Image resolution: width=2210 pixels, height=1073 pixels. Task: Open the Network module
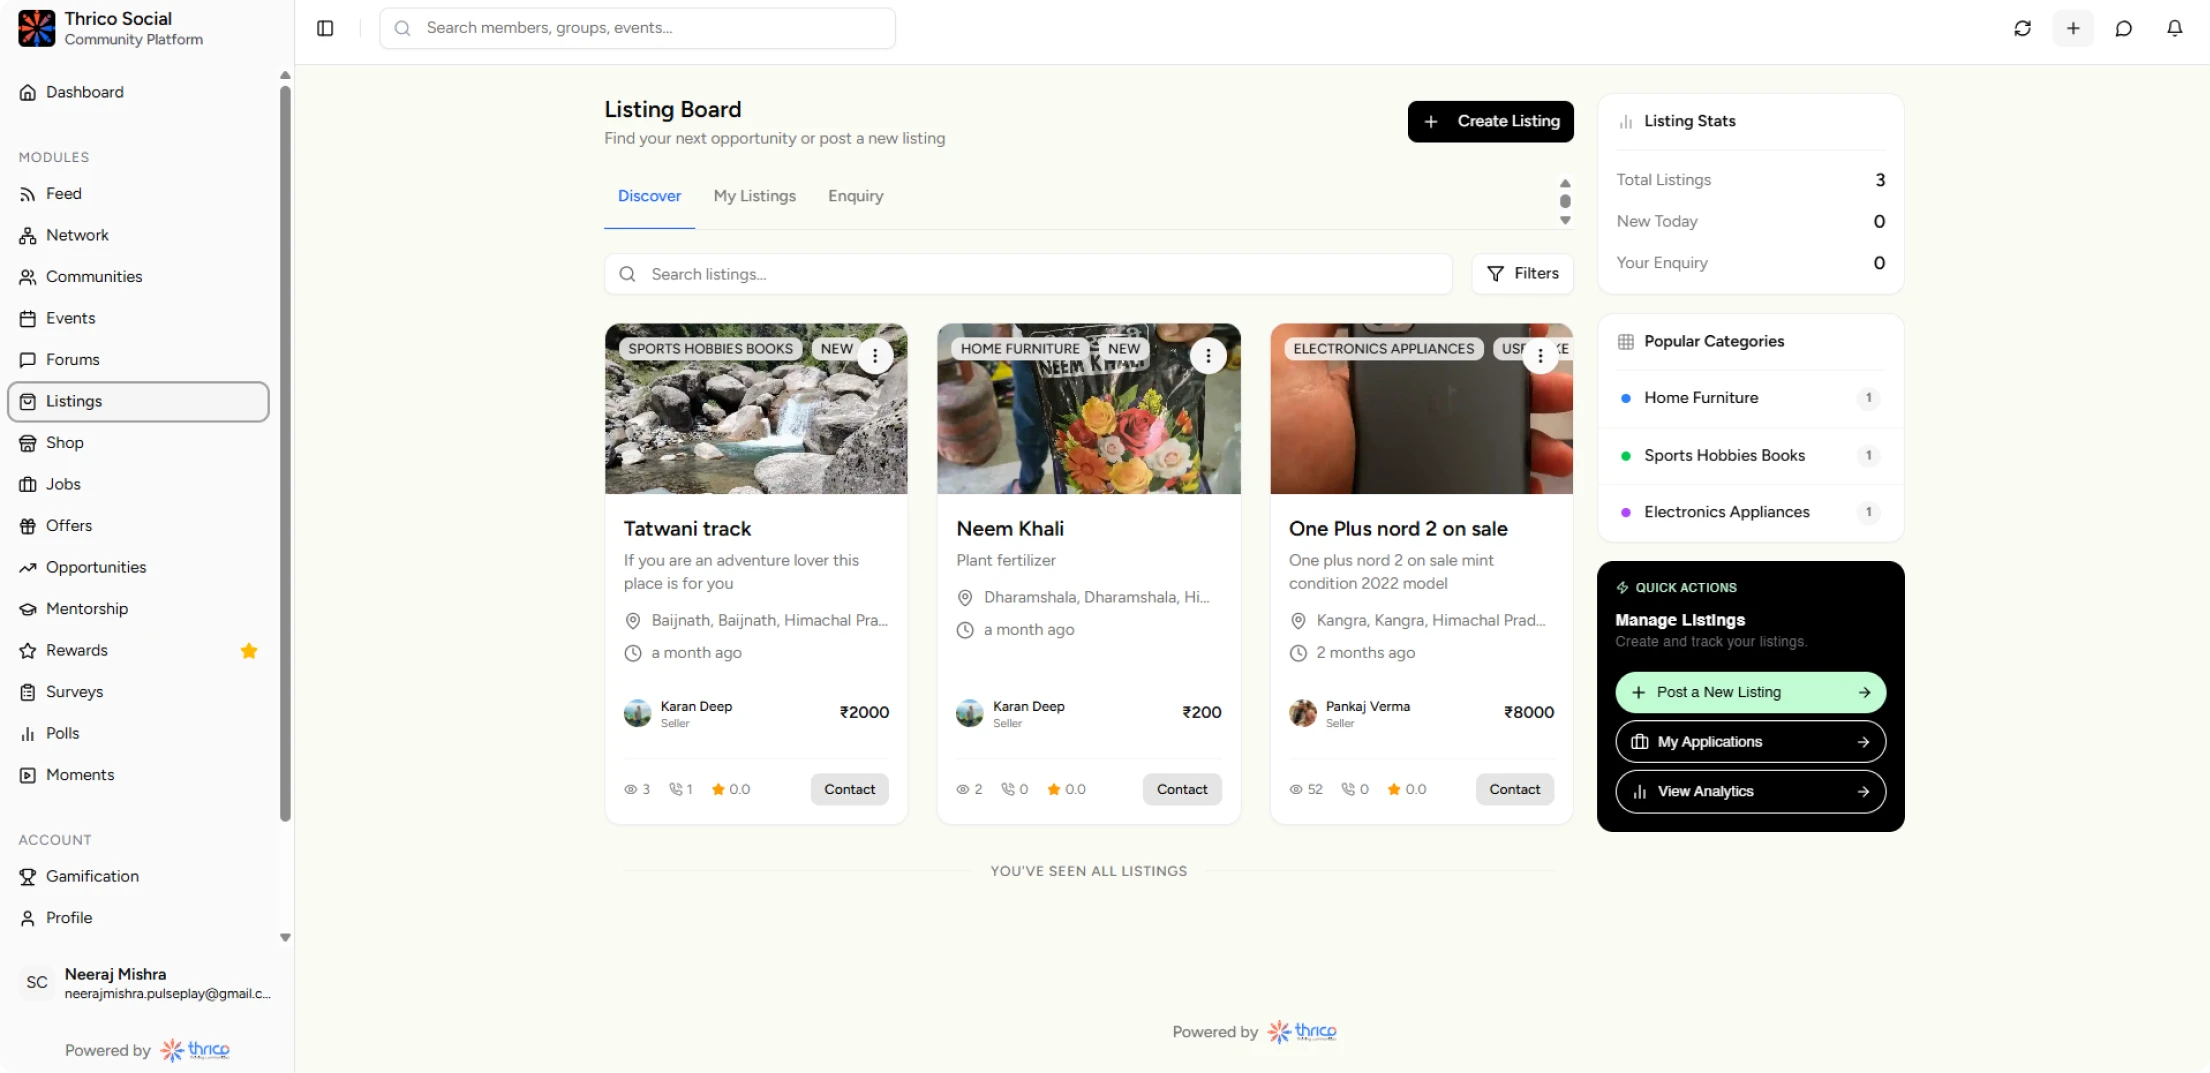(138, 235)
